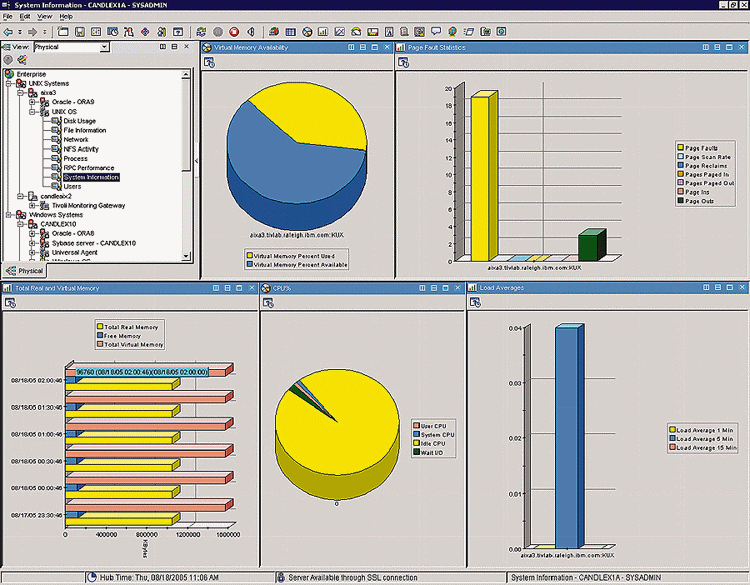Click the tall blue Load Average bar
Screen dimensions: 750x585
point(569,436)
